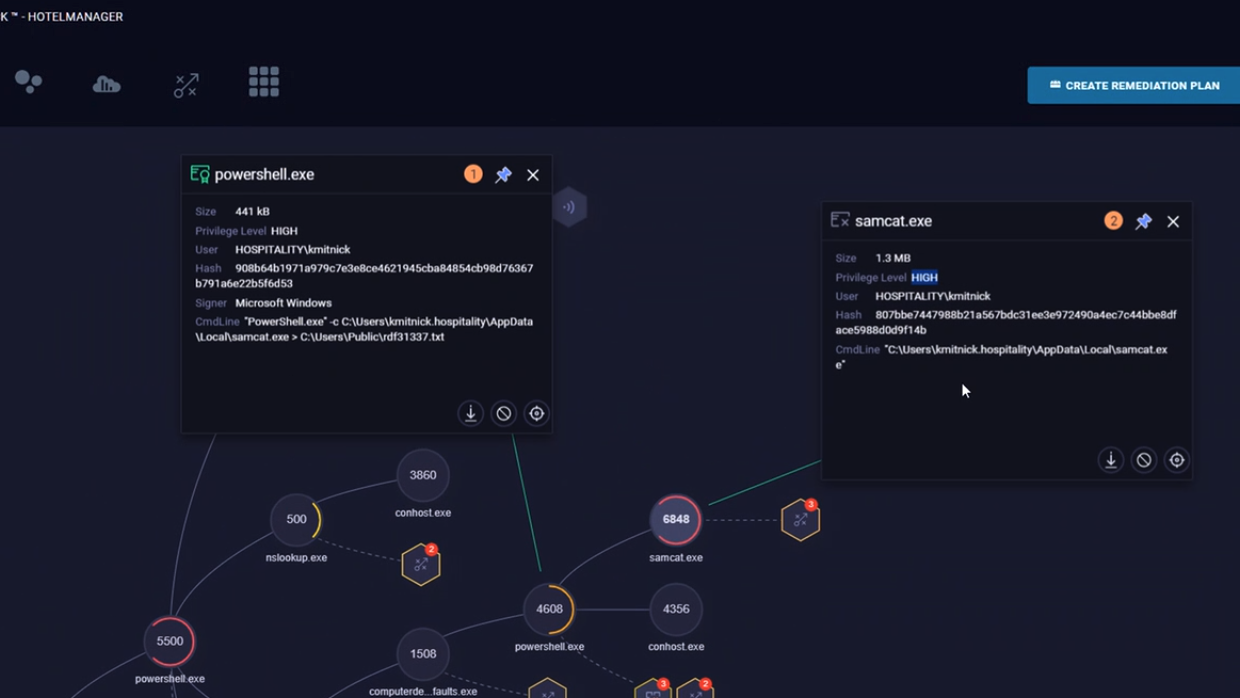
Task: Click powershell.exe card hash value
Action: [x=364, y=276]
